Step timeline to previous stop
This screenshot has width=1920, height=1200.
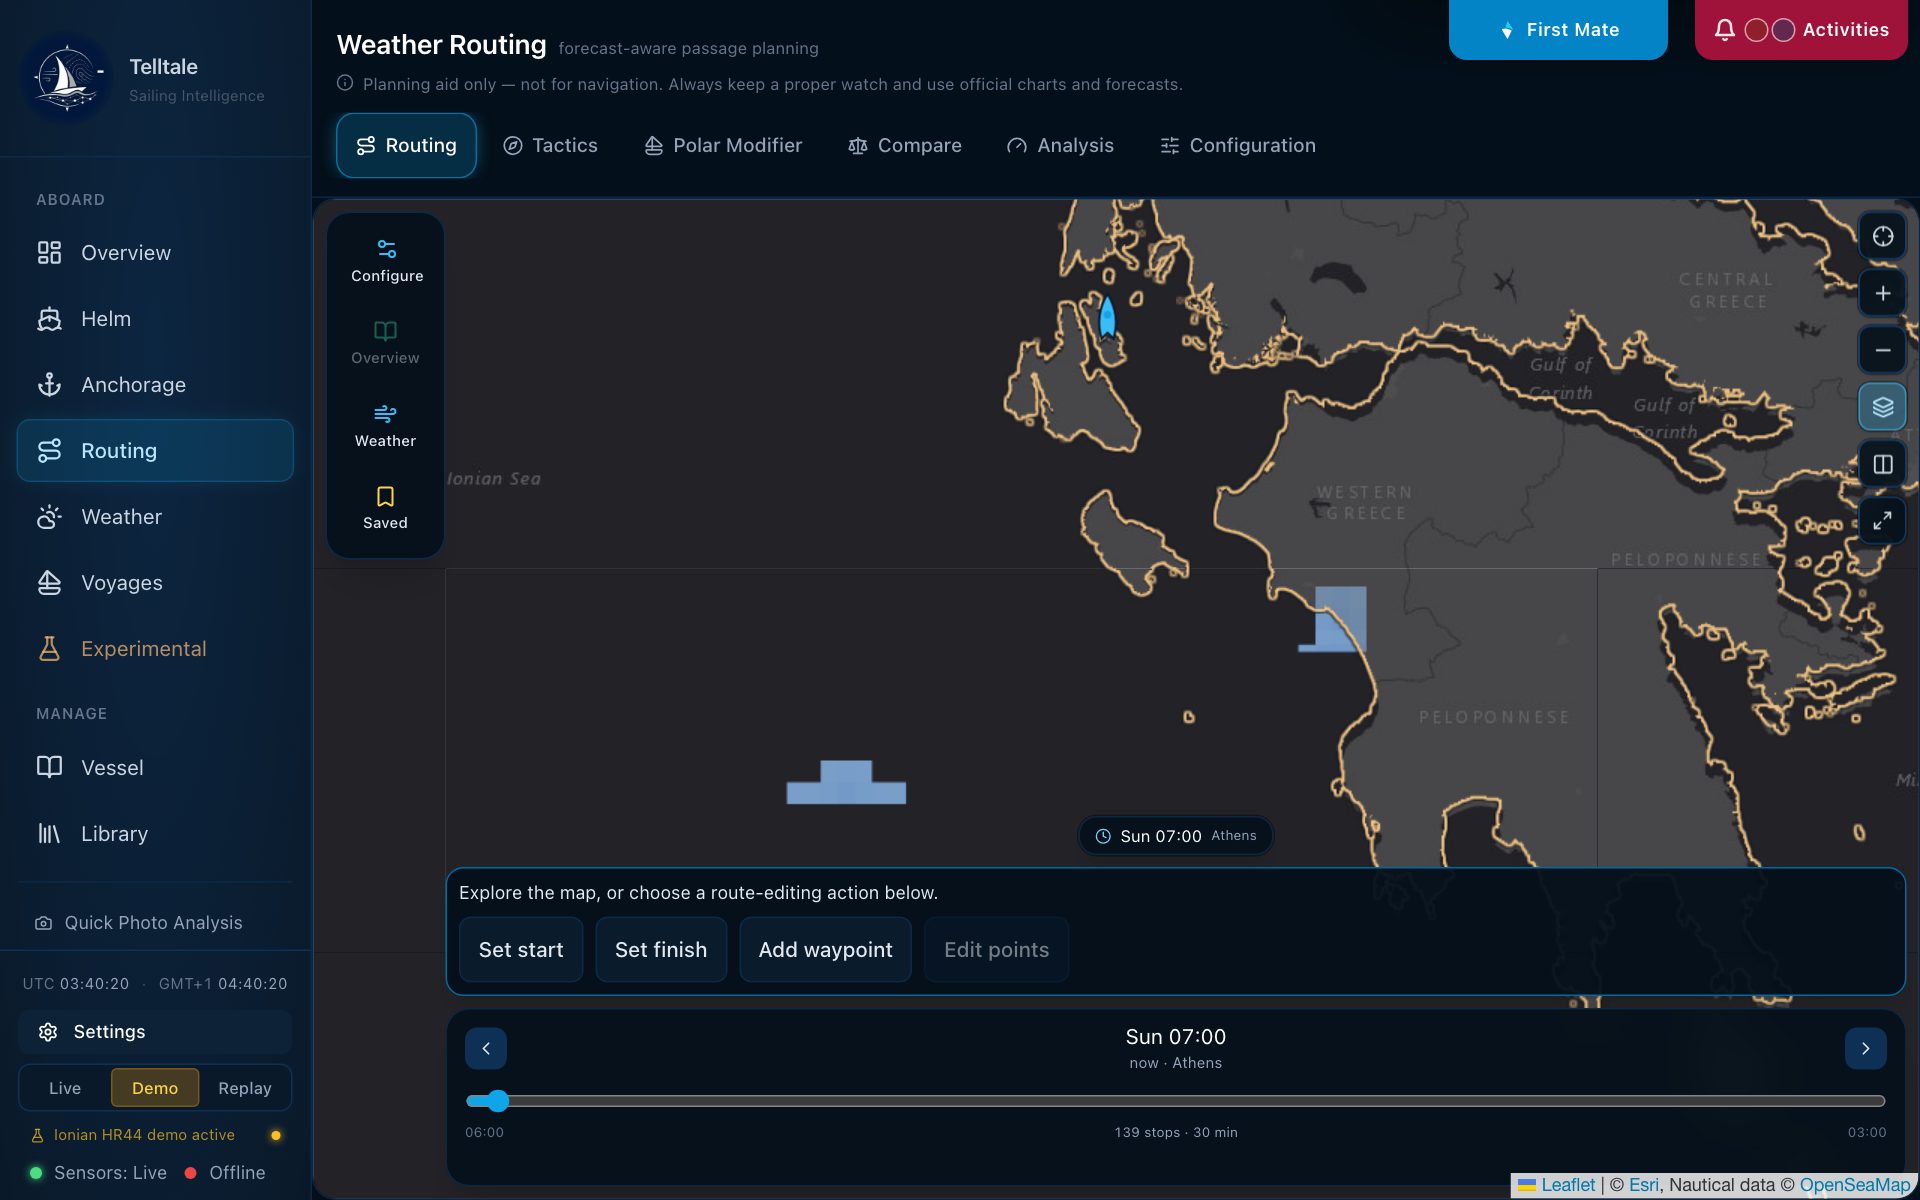click(486, 1049)
